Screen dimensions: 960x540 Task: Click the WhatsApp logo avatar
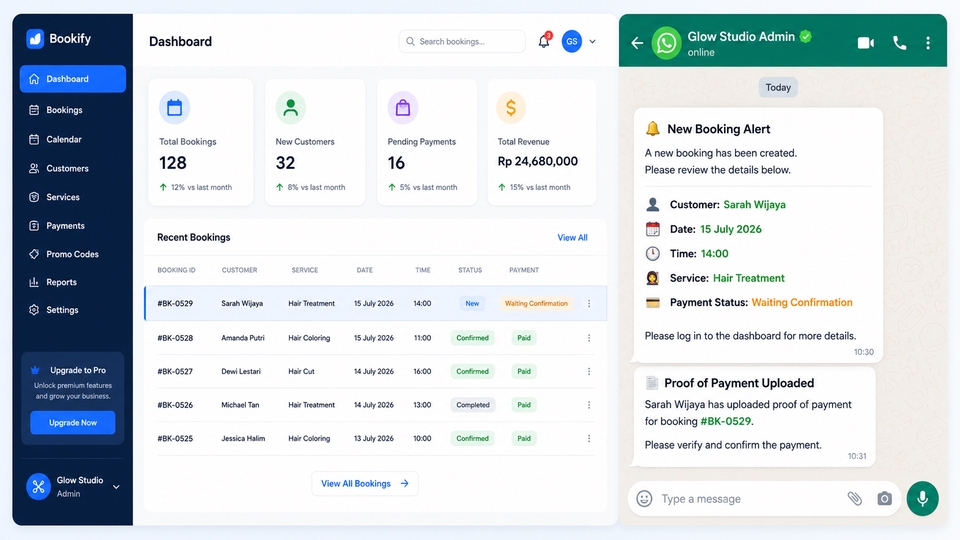click(666, 43)
